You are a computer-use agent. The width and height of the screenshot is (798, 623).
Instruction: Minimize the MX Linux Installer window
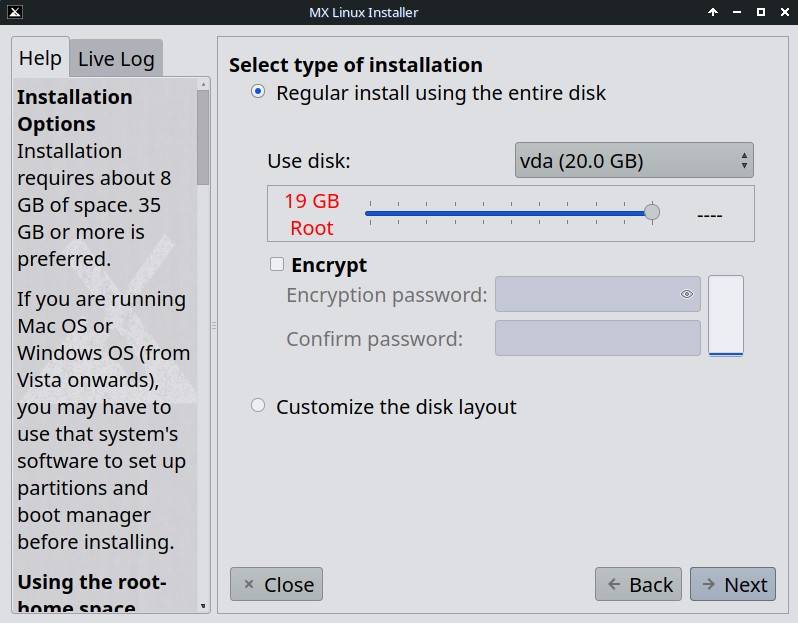pyautogui.click(x=737, y=12)
